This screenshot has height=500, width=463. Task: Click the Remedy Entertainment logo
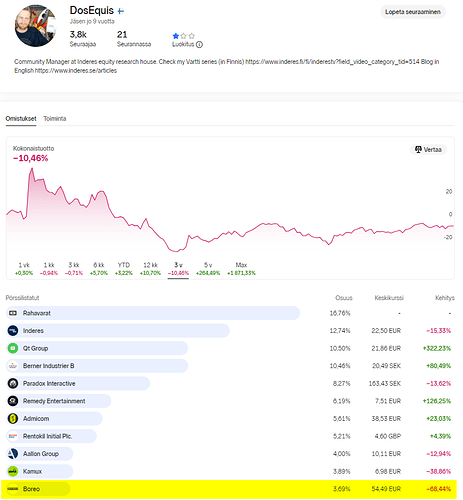[13, 401]
